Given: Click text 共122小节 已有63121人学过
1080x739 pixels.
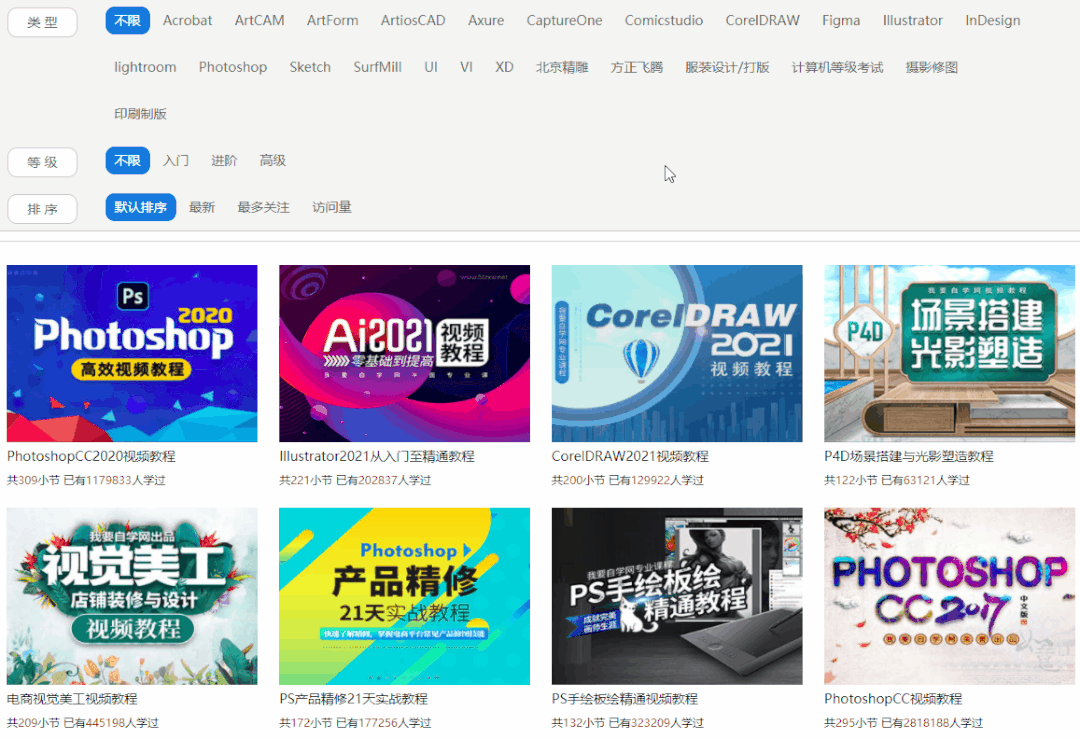Looking at the screenshot, I should click(x=897, y=480).
